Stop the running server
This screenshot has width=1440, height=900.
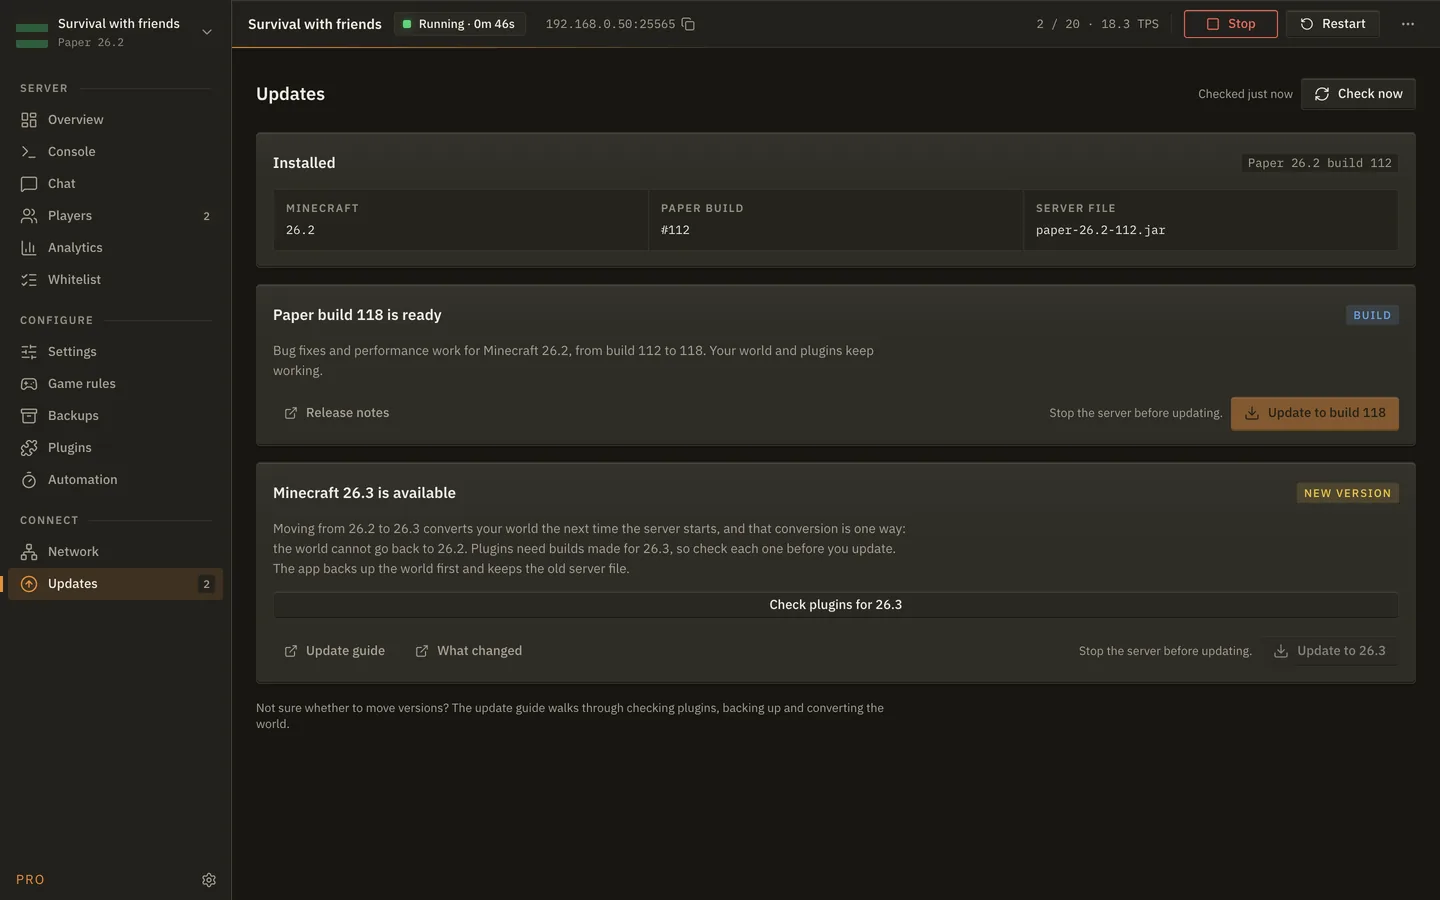1231,24
